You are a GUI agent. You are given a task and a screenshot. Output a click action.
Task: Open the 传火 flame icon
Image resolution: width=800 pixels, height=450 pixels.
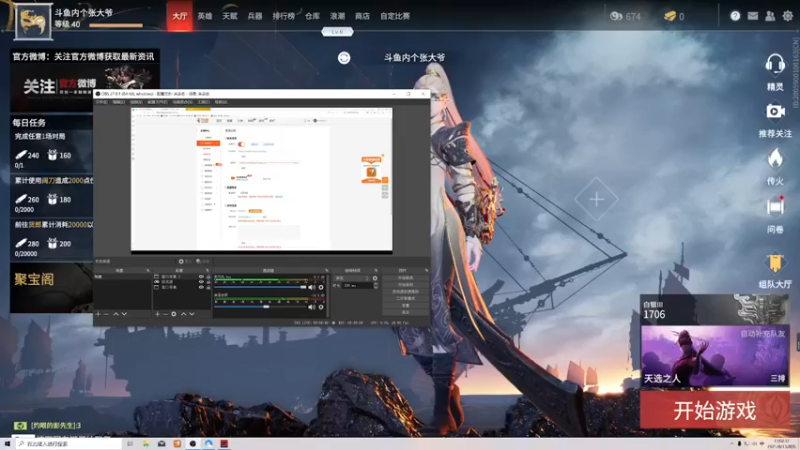[x=775, y=158]
